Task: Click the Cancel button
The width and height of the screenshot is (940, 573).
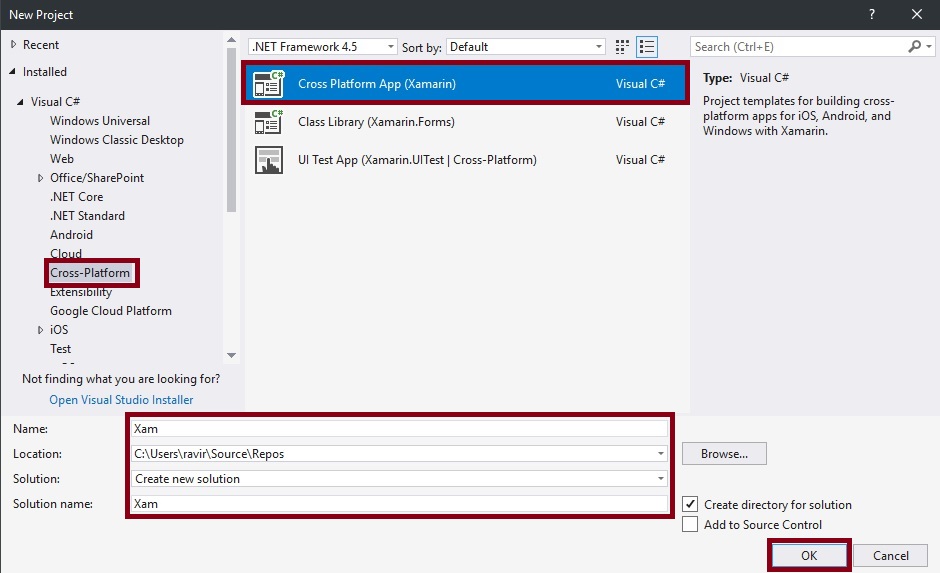Action: [x=890, y=555]
